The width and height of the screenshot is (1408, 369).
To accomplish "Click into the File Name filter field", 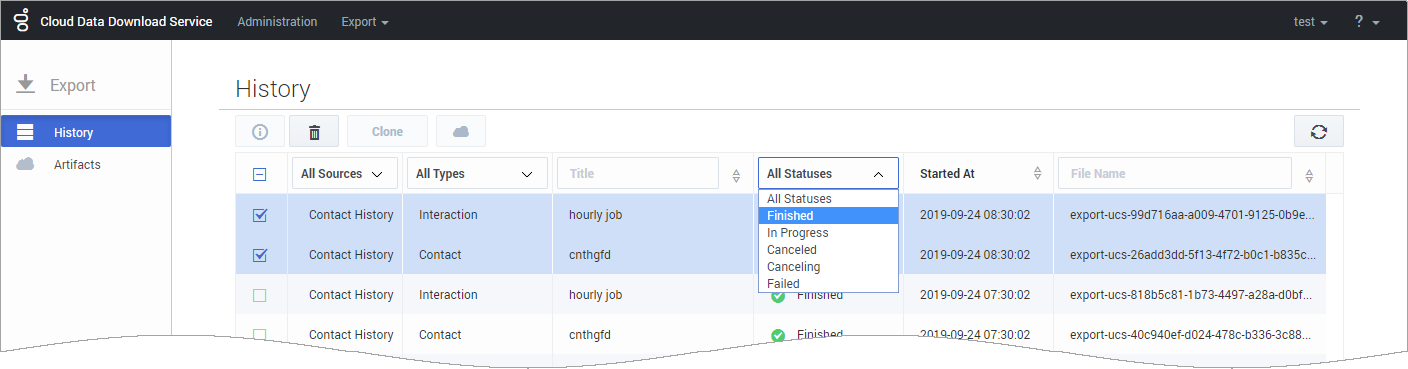I will pos(1175,173).
